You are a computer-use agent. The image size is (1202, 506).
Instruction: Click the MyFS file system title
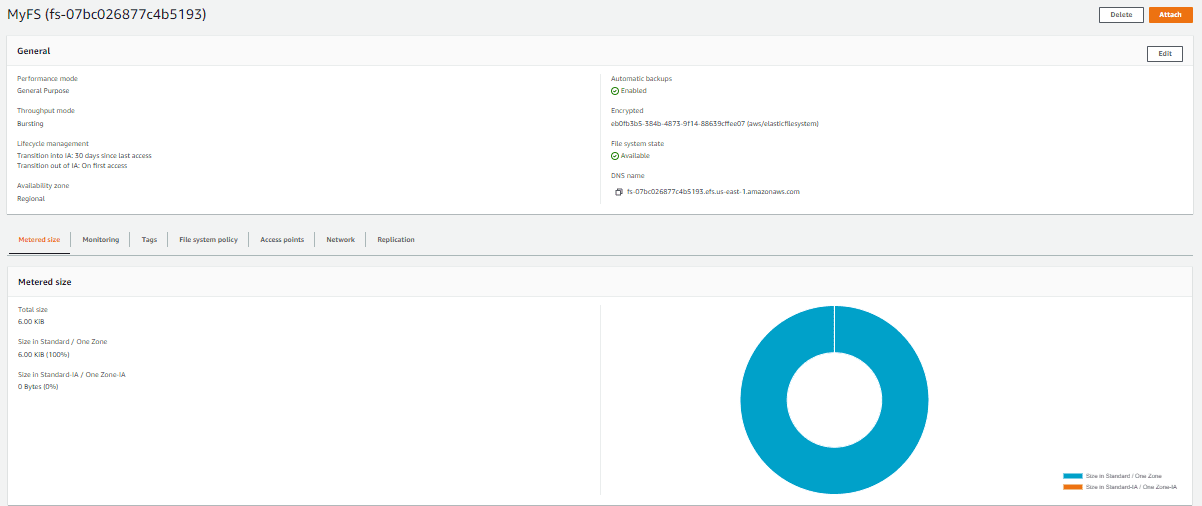point(107,15)
